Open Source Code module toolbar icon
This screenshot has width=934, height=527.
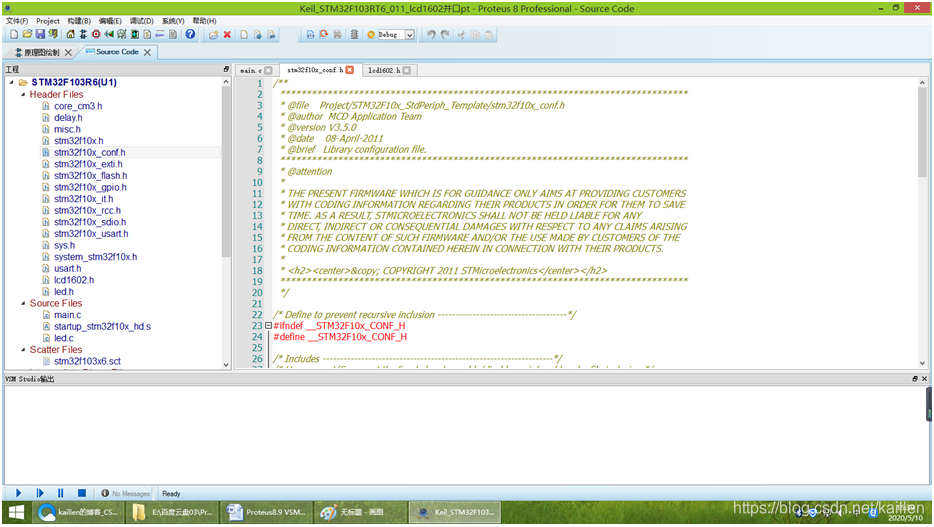tap(160, 35)
